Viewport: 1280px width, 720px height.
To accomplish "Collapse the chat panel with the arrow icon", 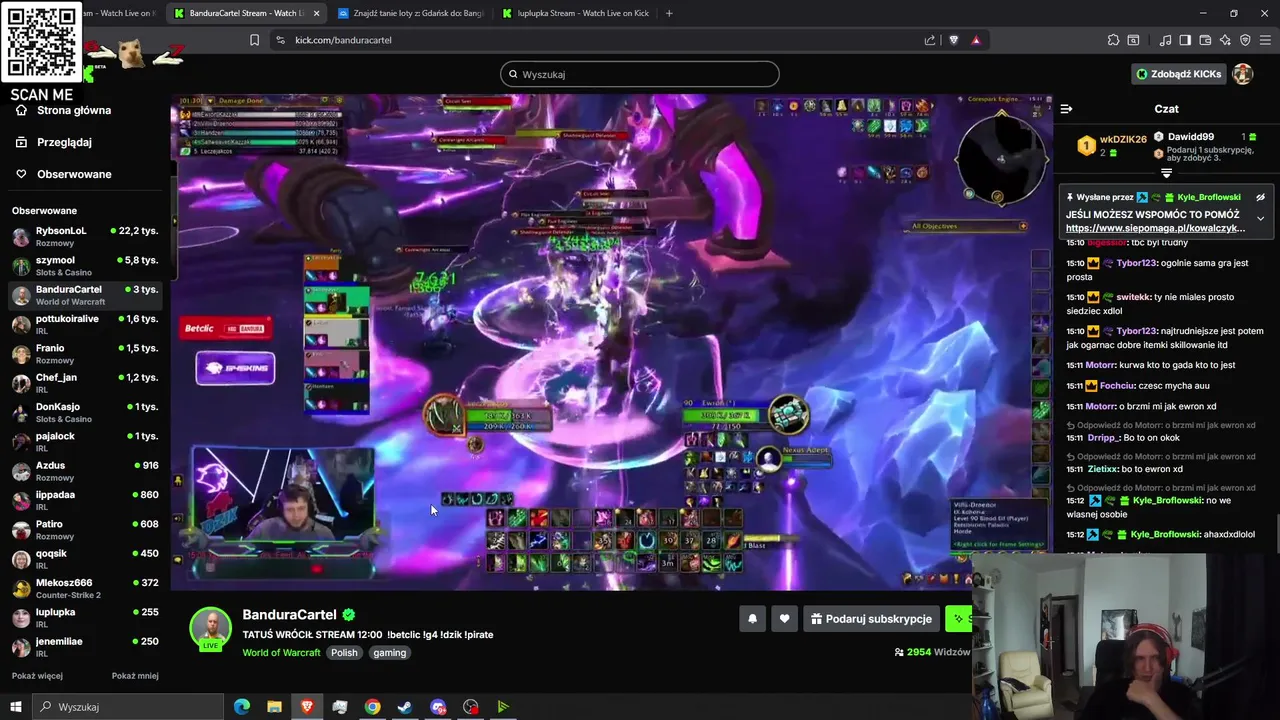I will pyautogui.click(x=1066, y=109).
